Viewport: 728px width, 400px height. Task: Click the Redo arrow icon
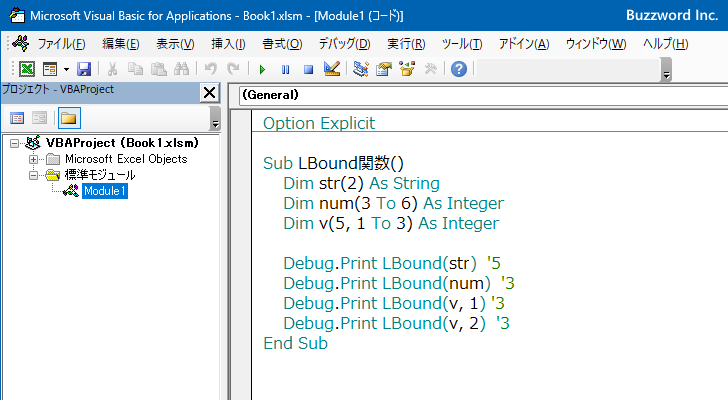tap(233, 69)
